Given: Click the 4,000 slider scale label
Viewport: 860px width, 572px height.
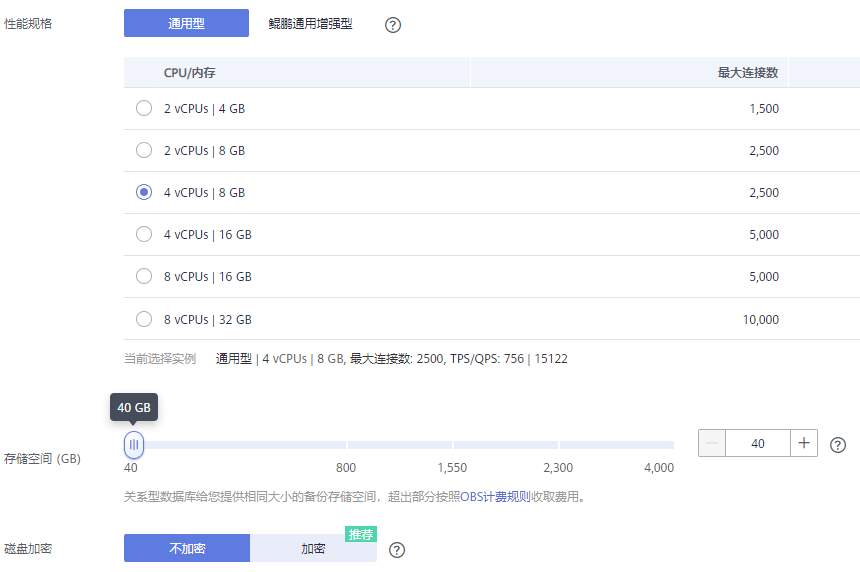Looking at the screenshot, I should pyautogui.click(x=659, y=468).
